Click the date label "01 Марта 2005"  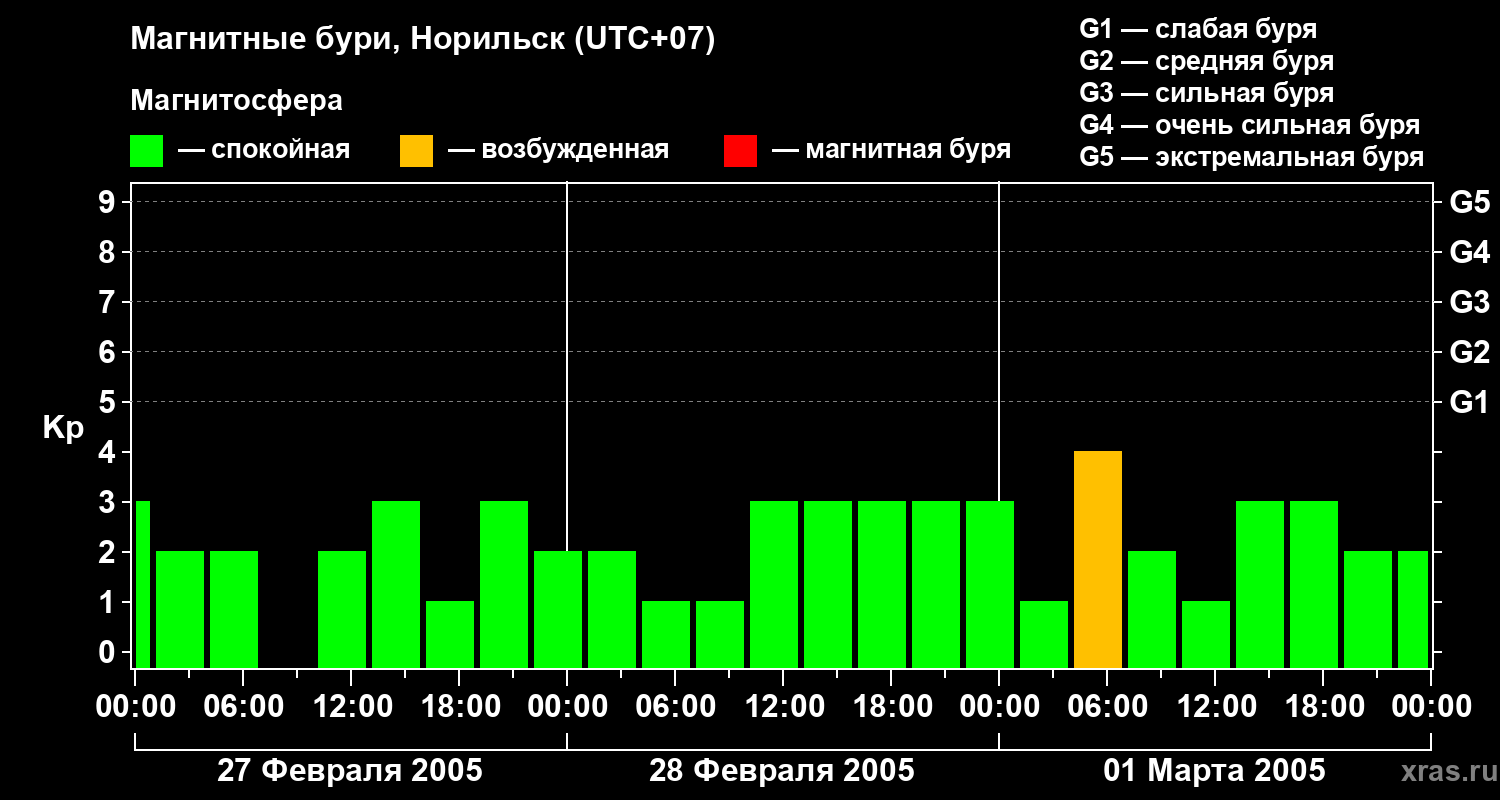pos(1214,771)
